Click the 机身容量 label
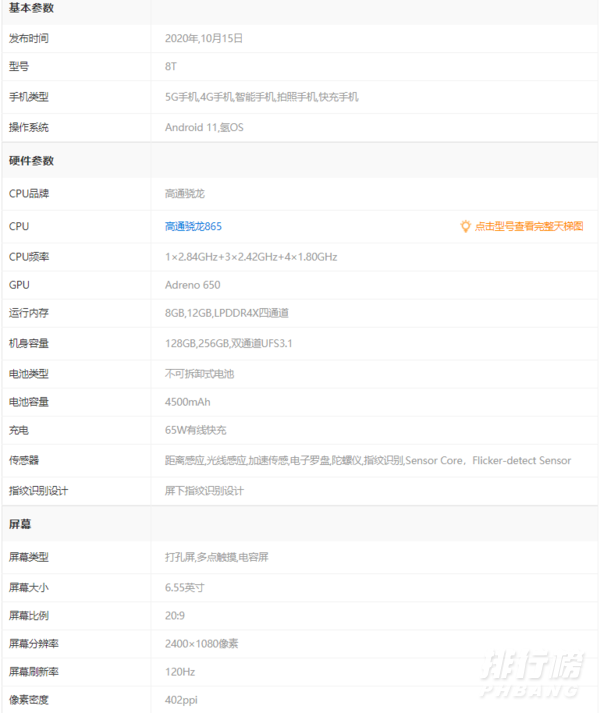 [x=29, y=343]
